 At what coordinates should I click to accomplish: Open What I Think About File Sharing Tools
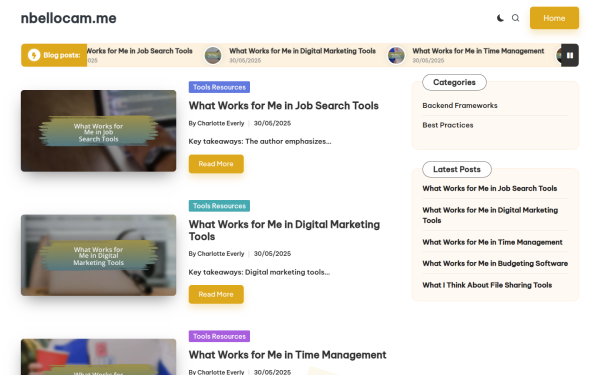(487, 285)
